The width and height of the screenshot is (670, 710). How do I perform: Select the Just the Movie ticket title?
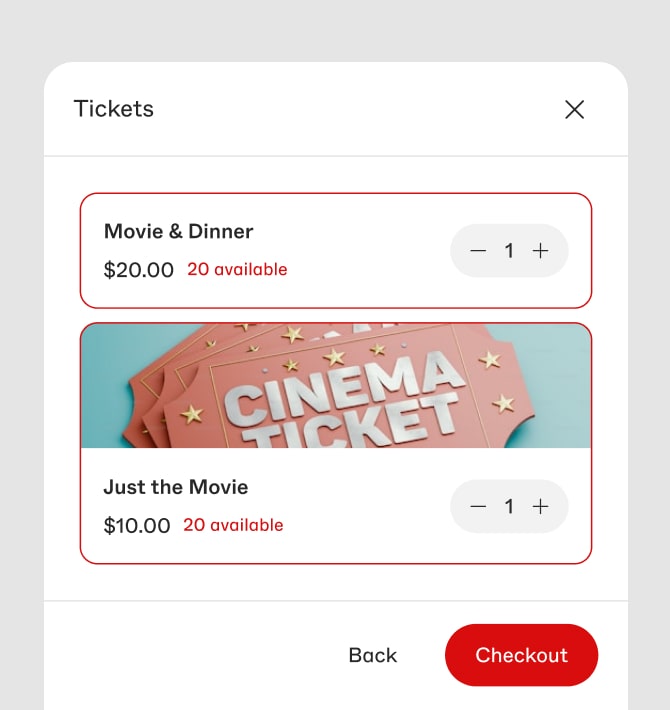(176, 487)
